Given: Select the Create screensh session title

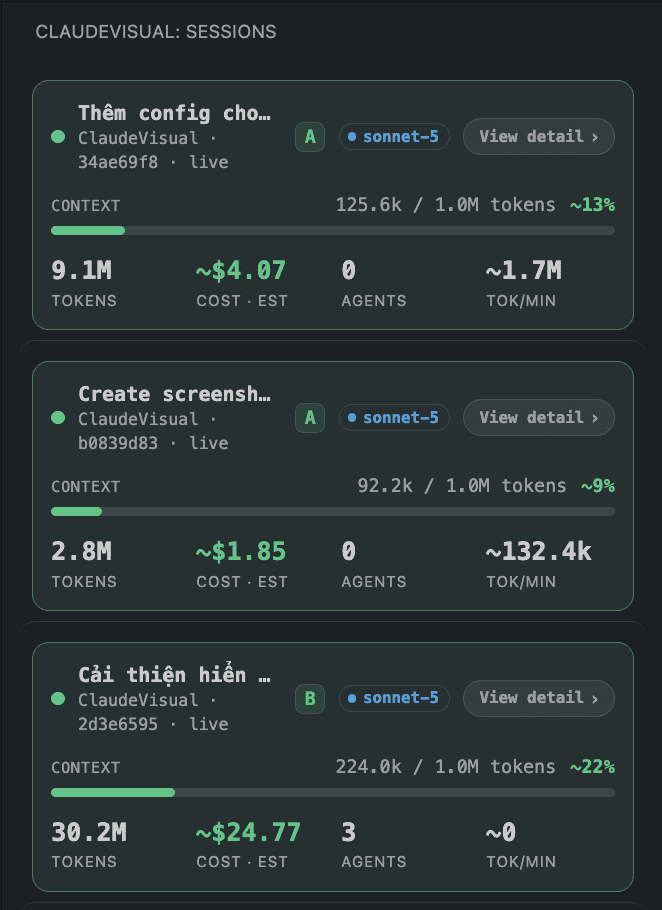Looking at the screenshot, I should (x=175, y=394).
